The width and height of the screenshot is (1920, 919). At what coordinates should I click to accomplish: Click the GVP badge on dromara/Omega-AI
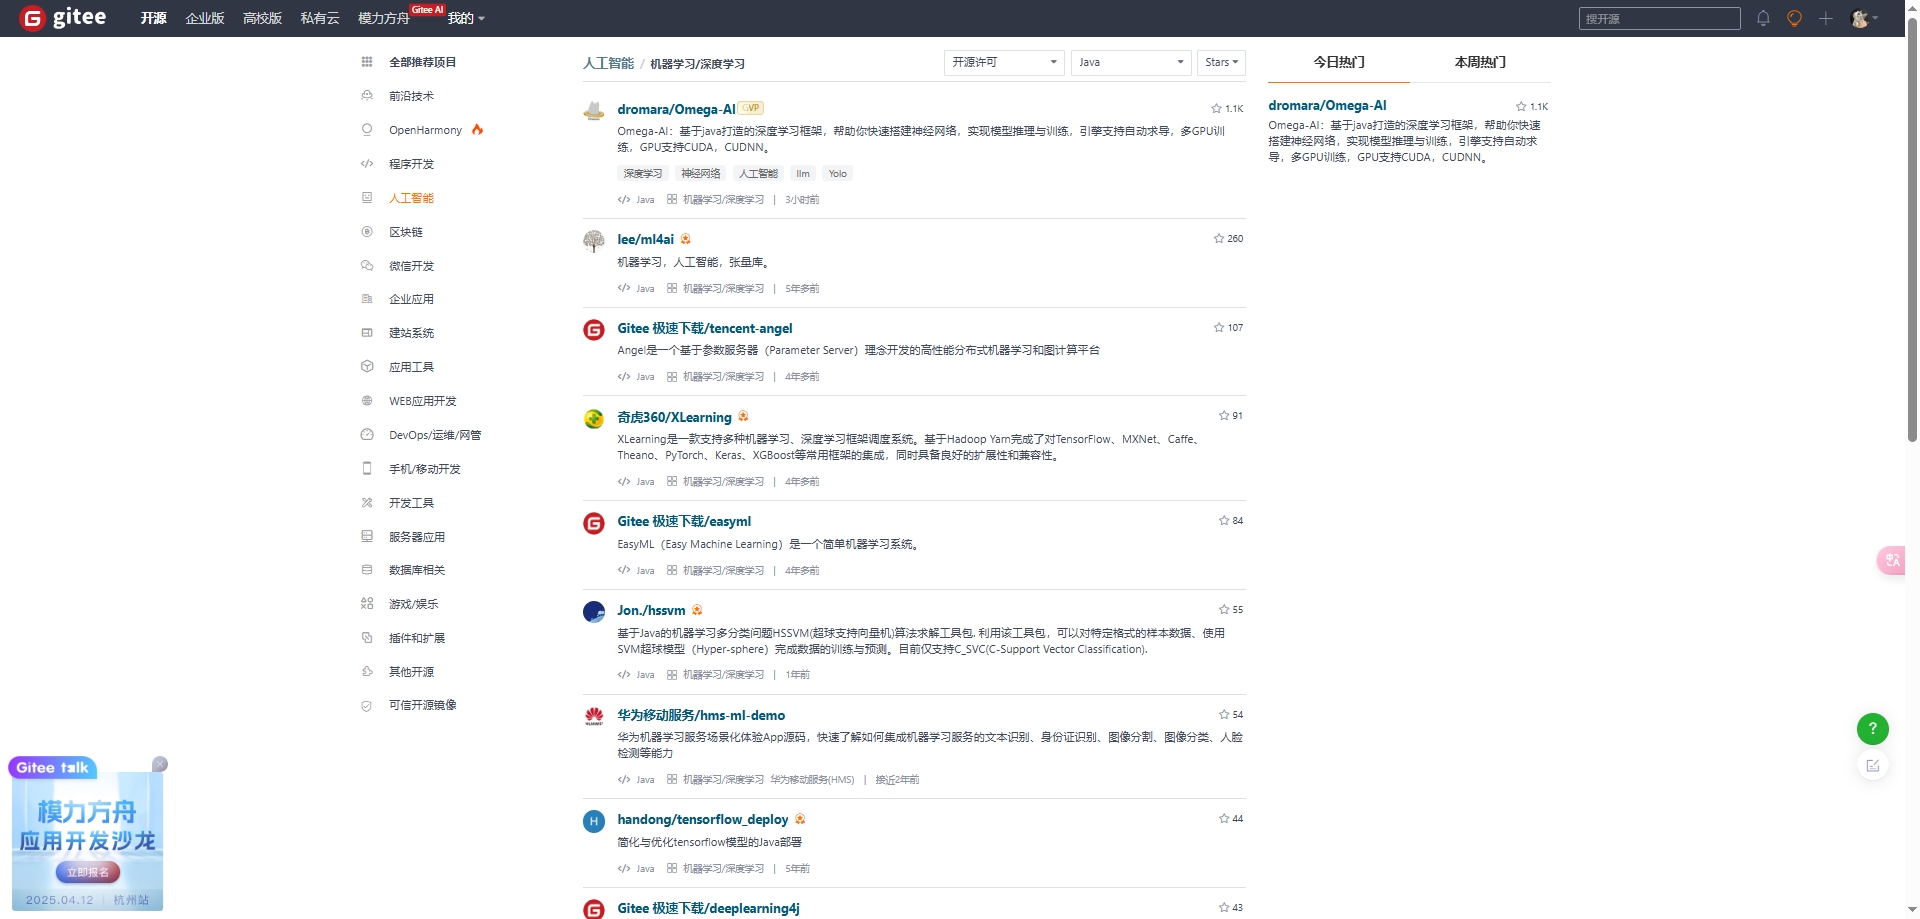click(x=751, y=108)
